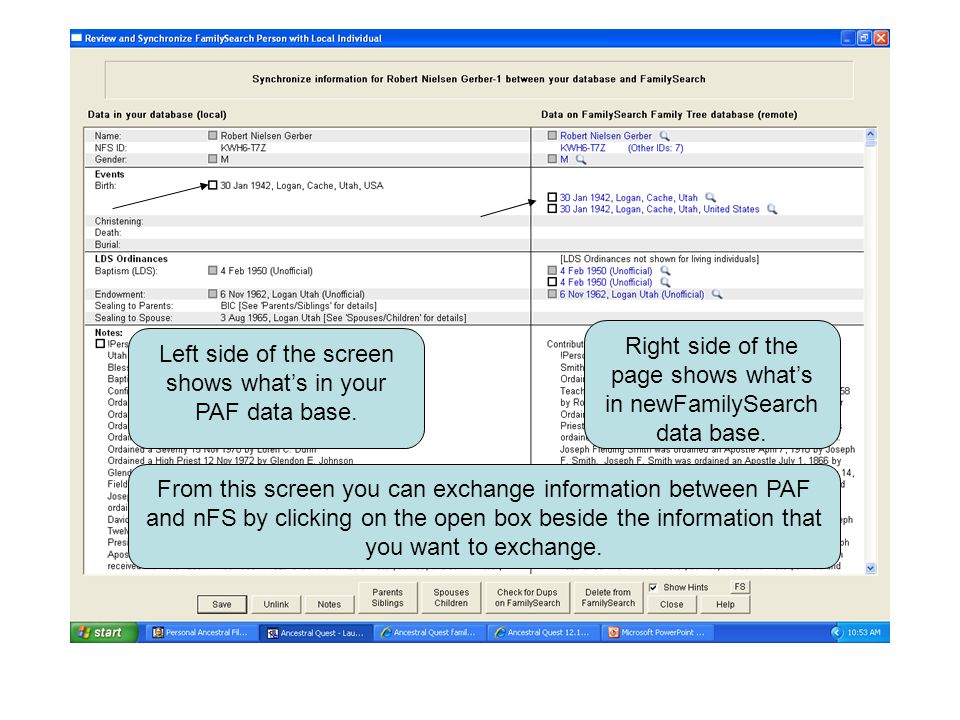Restore the dialog window with restore button
960x720 pixels.
[864, 38]
